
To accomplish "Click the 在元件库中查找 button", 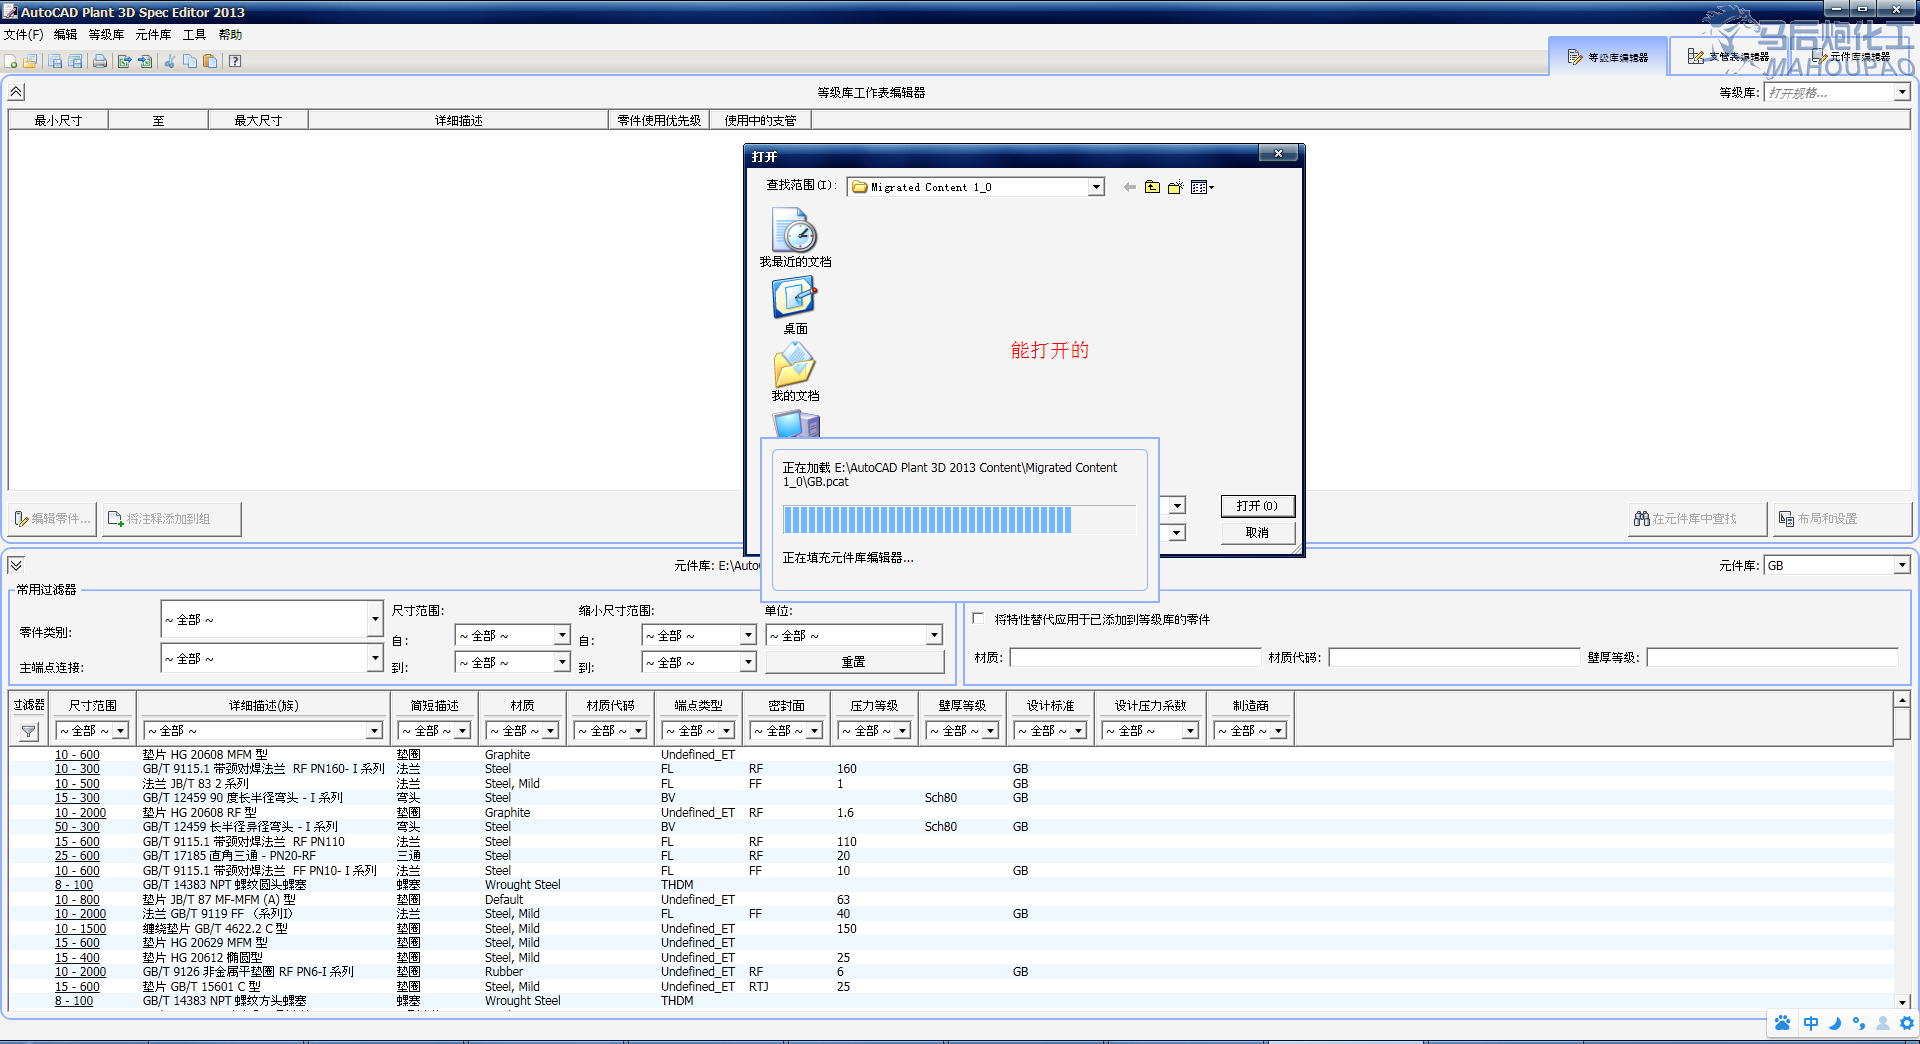I will coord(1696,519).
